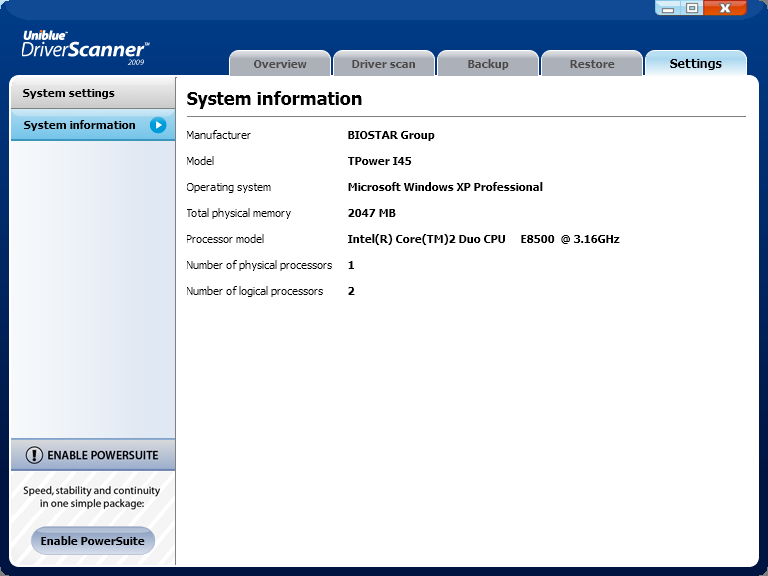Maximize the DriverScanner window

692,8
